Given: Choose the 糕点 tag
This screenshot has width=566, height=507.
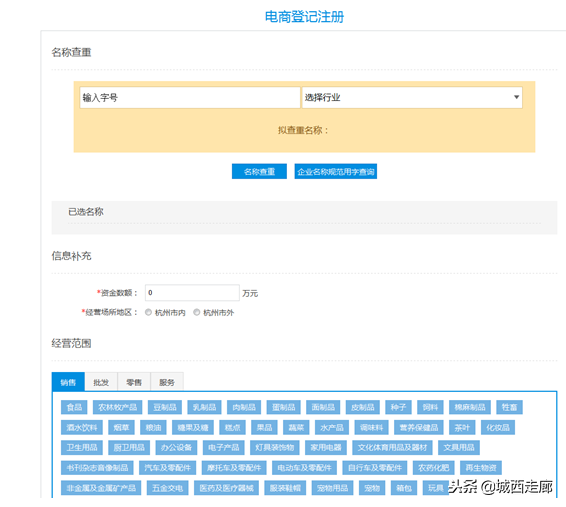Looking at the screenshot, I should [x=232, y=428].
